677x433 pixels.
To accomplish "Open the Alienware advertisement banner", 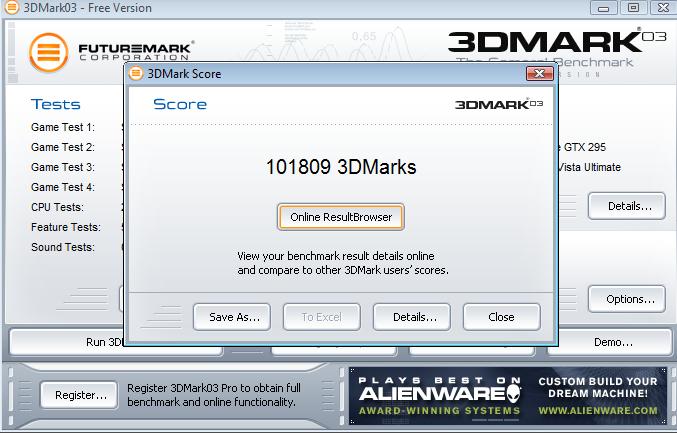I will [x=507, y=395].
